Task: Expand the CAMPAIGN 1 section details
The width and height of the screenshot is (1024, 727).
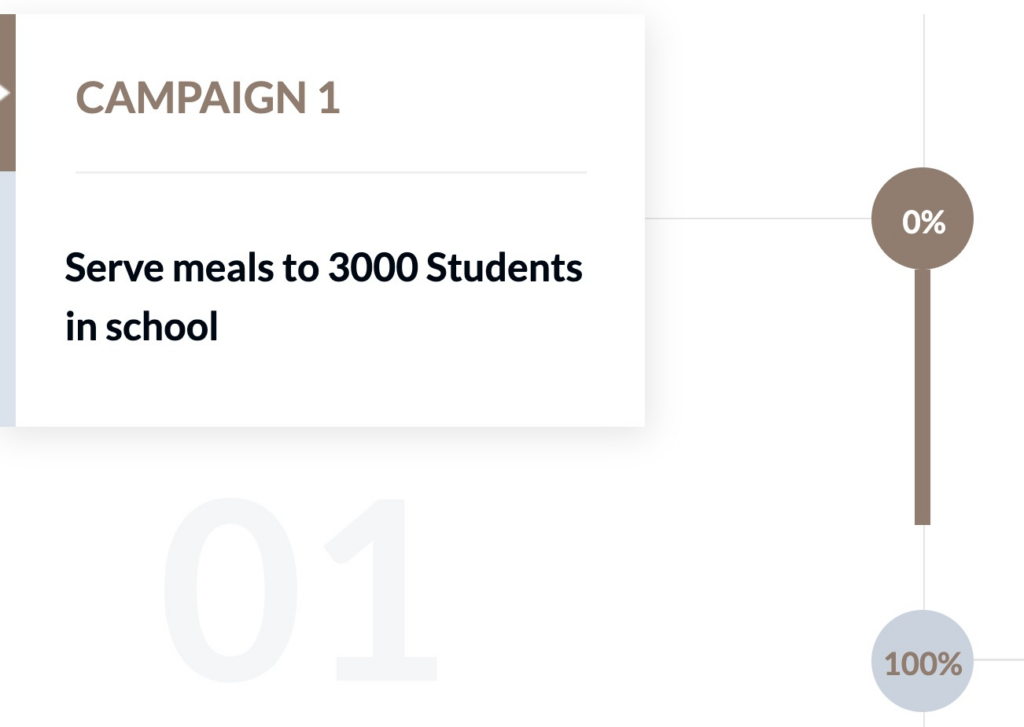Action: click(207, 97)
